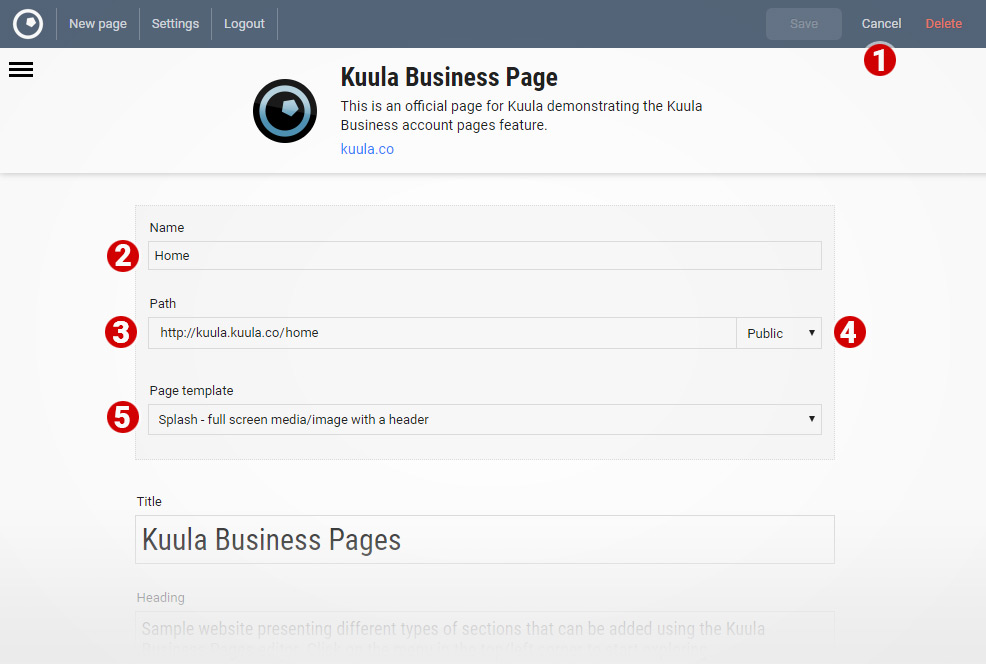Image resolution: width=986 pixels, height=664 pixels.
Task: Click the Kuula Business Page heading
Action: coord(449,77)
